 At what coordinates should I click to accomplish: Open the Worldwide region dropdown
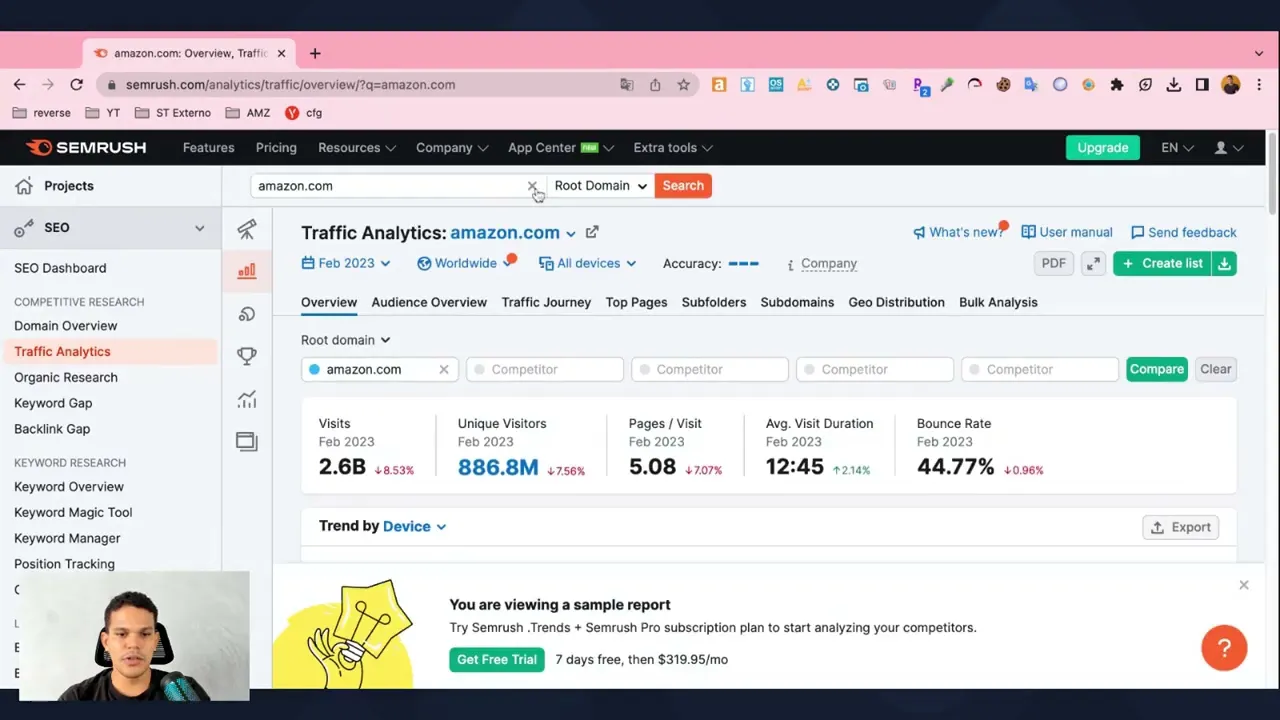465,263
